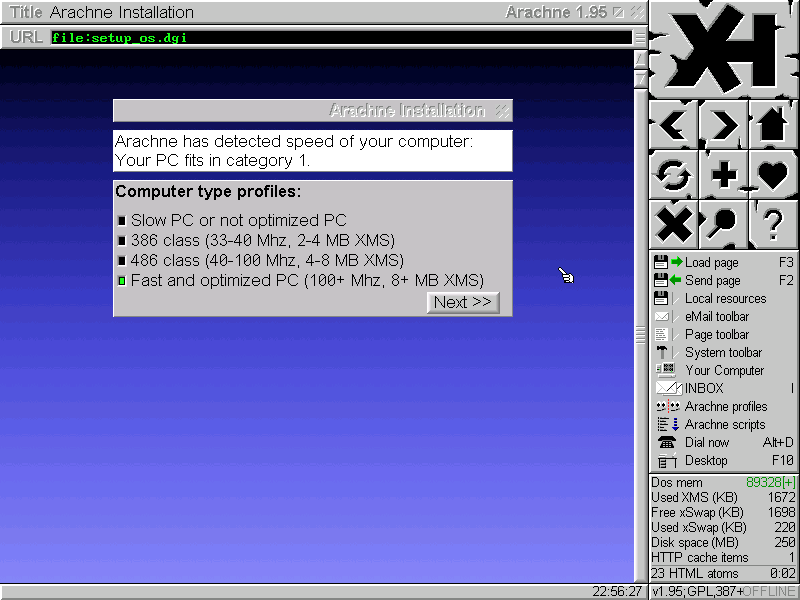Viewport: 800px width, 600px height.
Task: Open search with the magnifier icon
Action: tap(723, 224)
